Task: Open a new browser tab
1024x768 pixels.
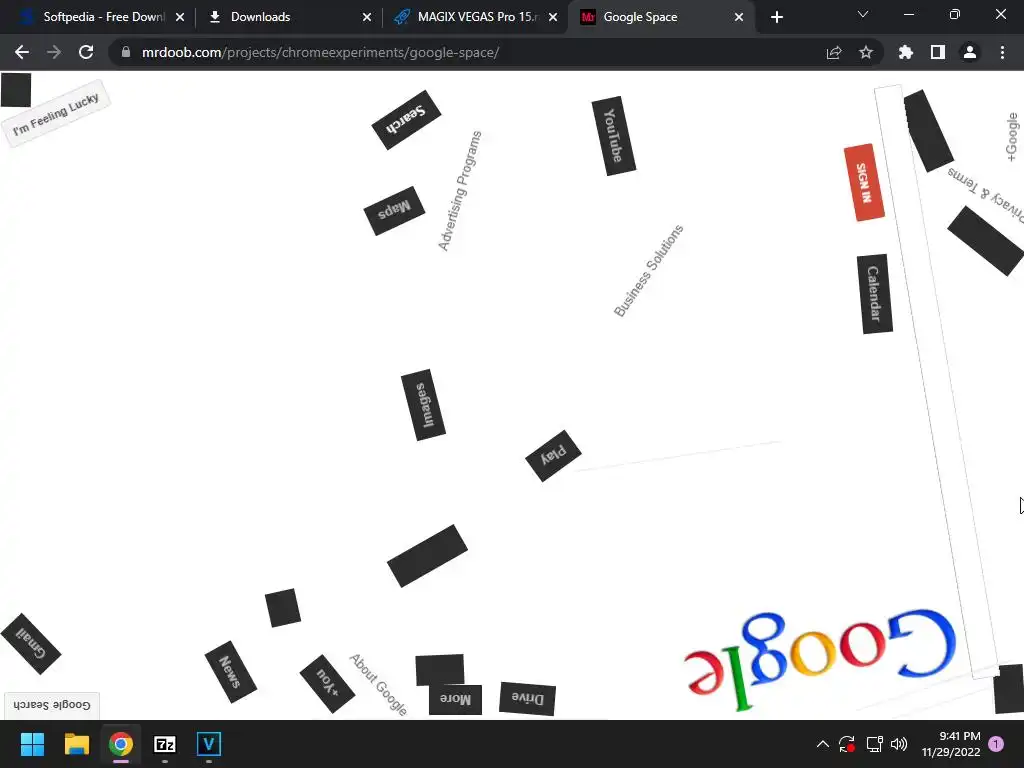Action: pyautogui.click(x=776, y=17)
